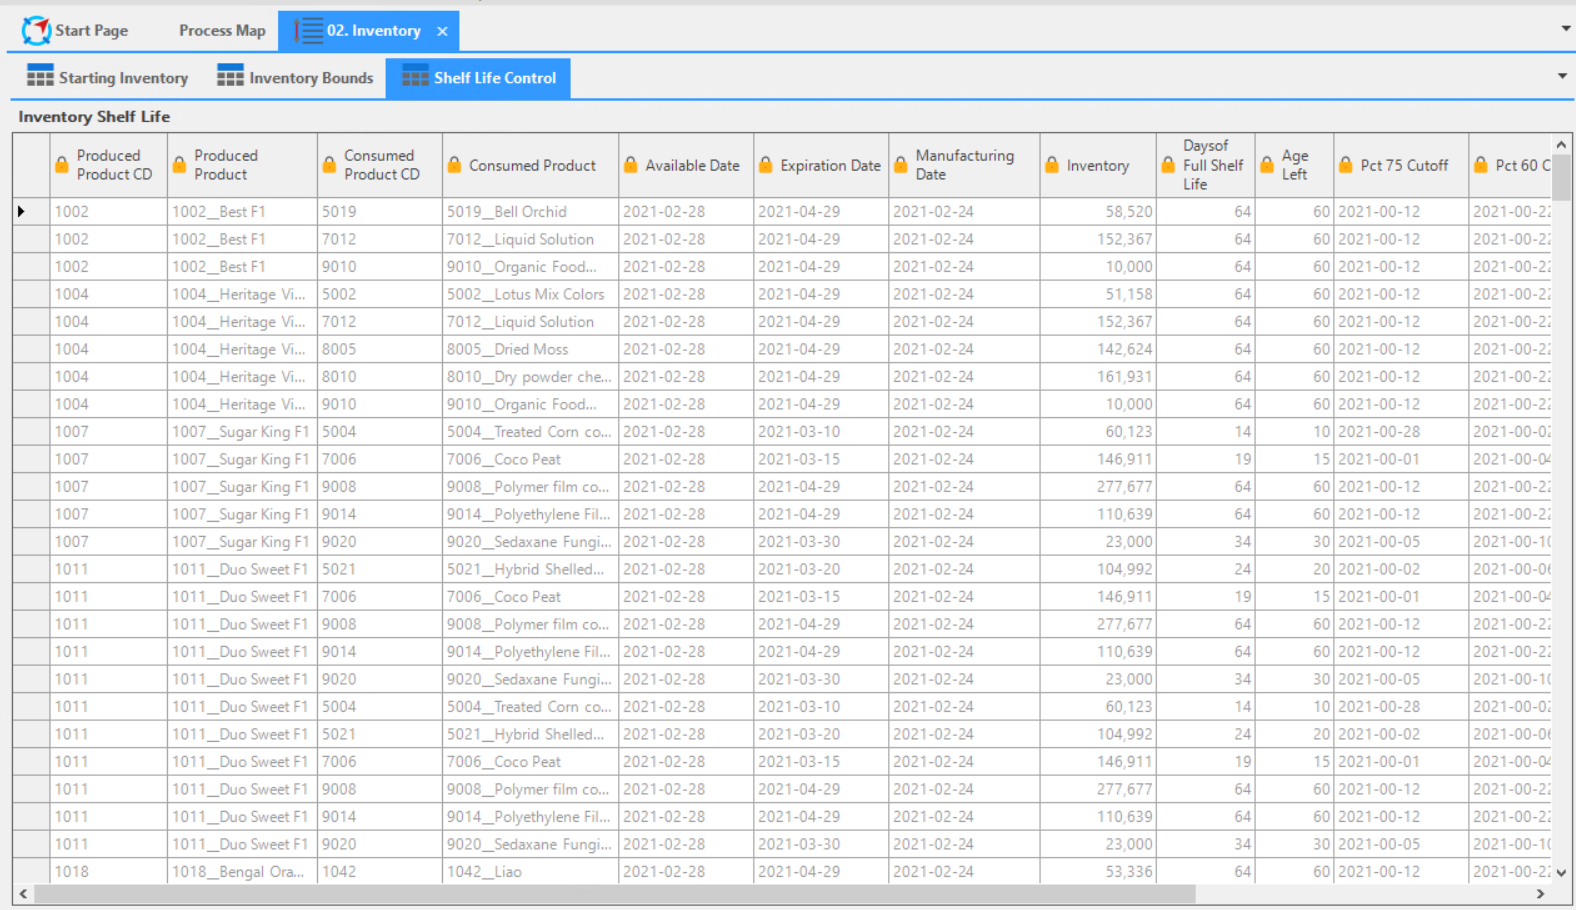This screenshot has height=910, width=1576.
Task: Select cell '1018__Bengal Ora...'
Action: tap(242, 871)
